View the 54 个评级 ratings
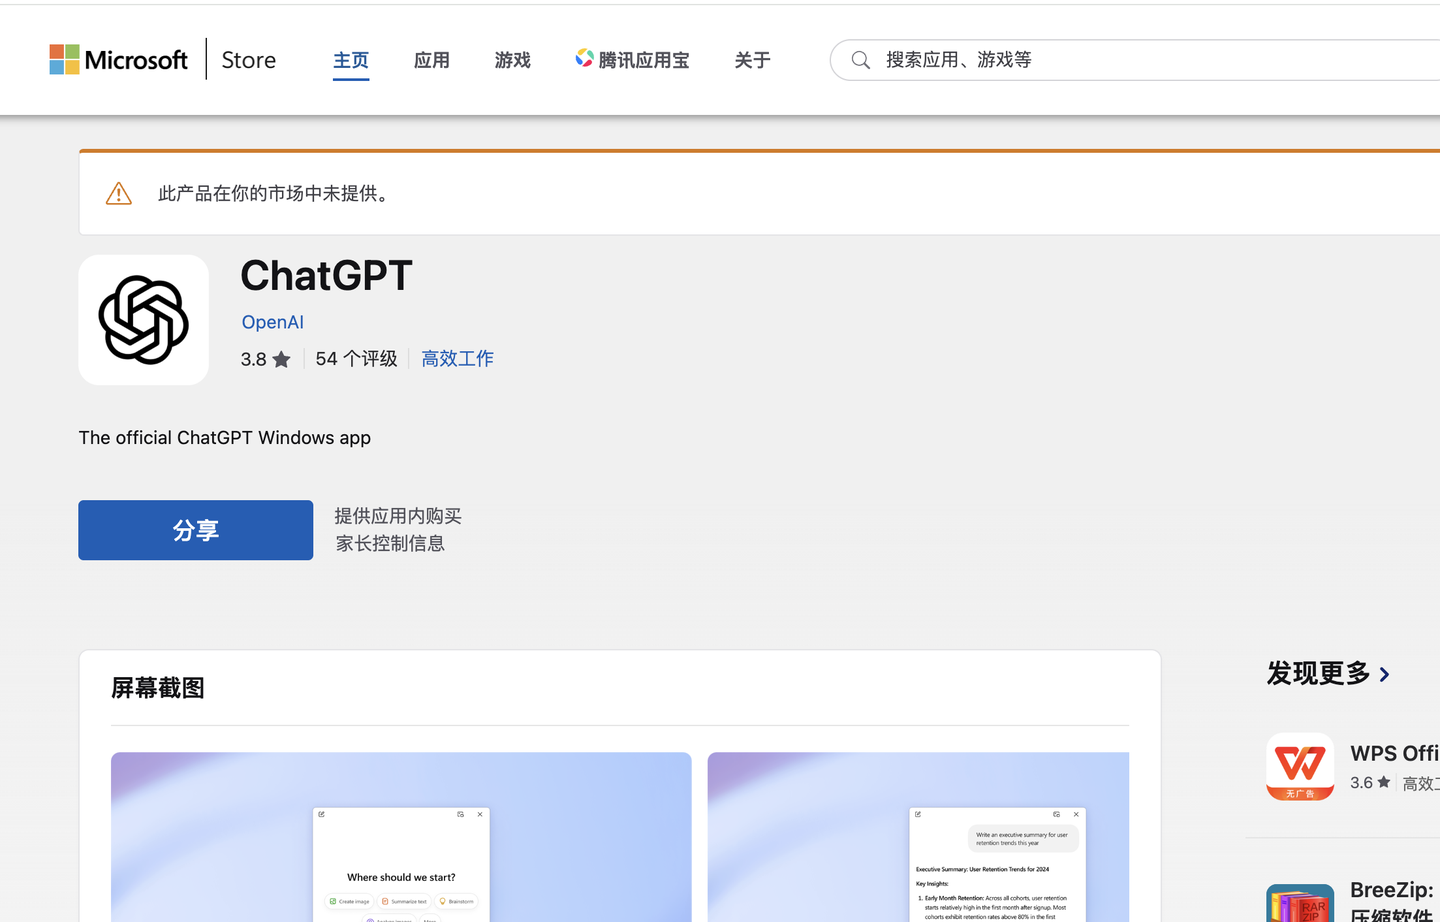The width and height of the screenshot is (1440, 922). pos(356,358)
